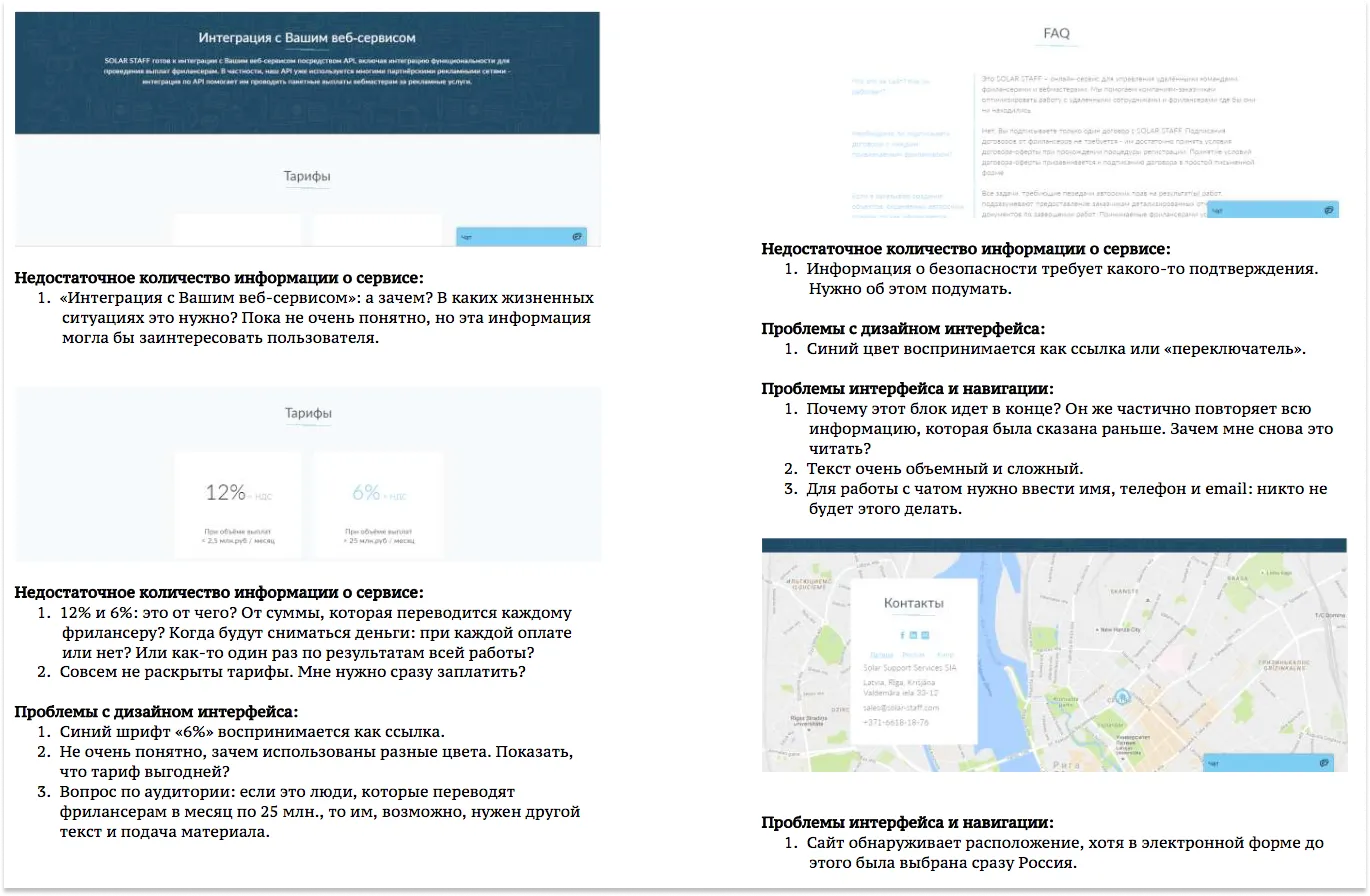
Task: Click the 'Тарифы' heading above the 12% card
Action: click(308, 413)
